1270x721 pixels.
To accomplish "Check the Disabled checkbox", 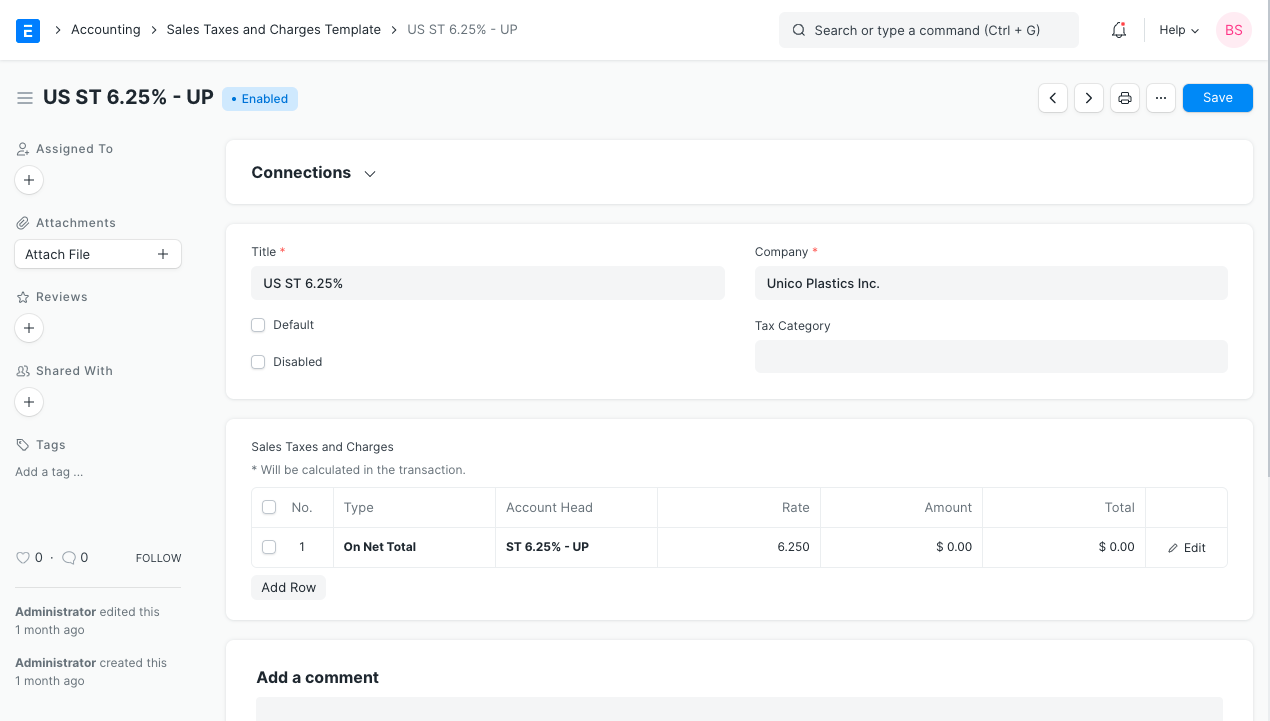I will 258,362.
